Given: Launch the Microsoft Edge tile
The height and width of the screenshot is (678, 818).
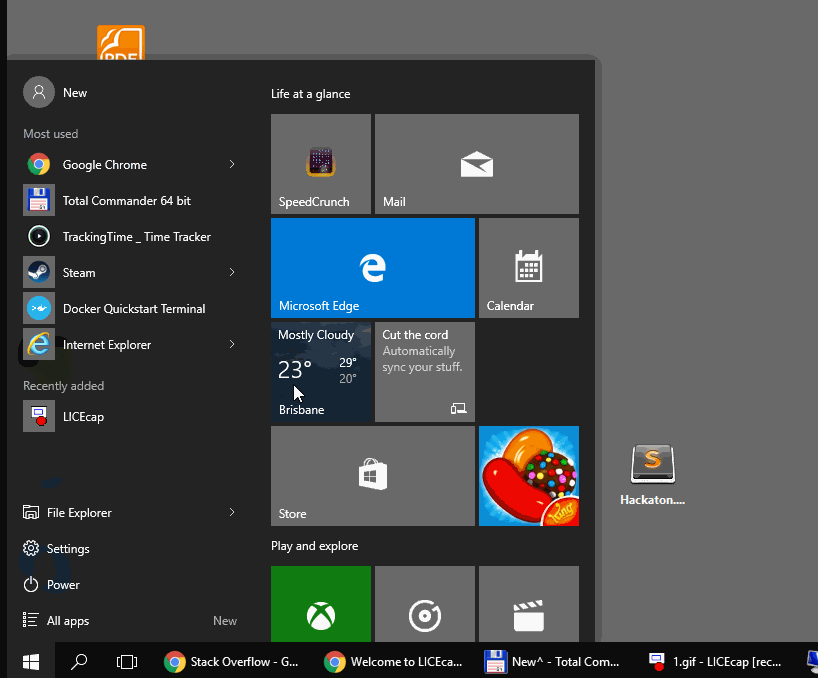Looking at the screenshot, I should (x=372, y=267).
